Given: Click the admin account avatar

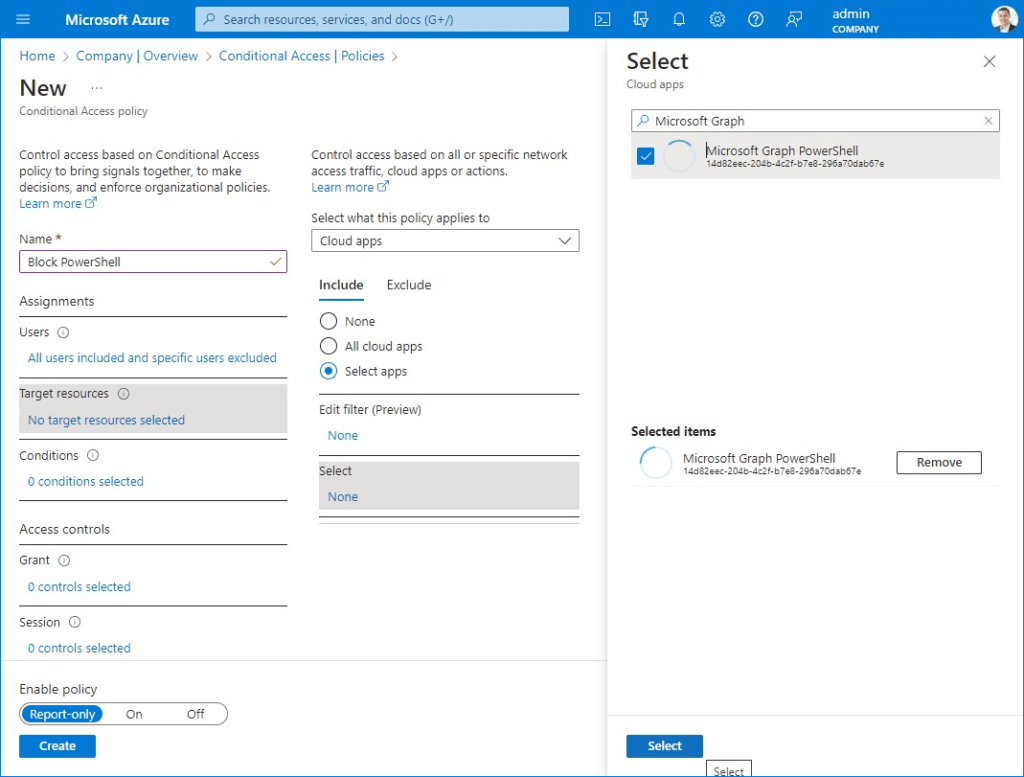Looking at the screenshot, I should (1003, 19).
